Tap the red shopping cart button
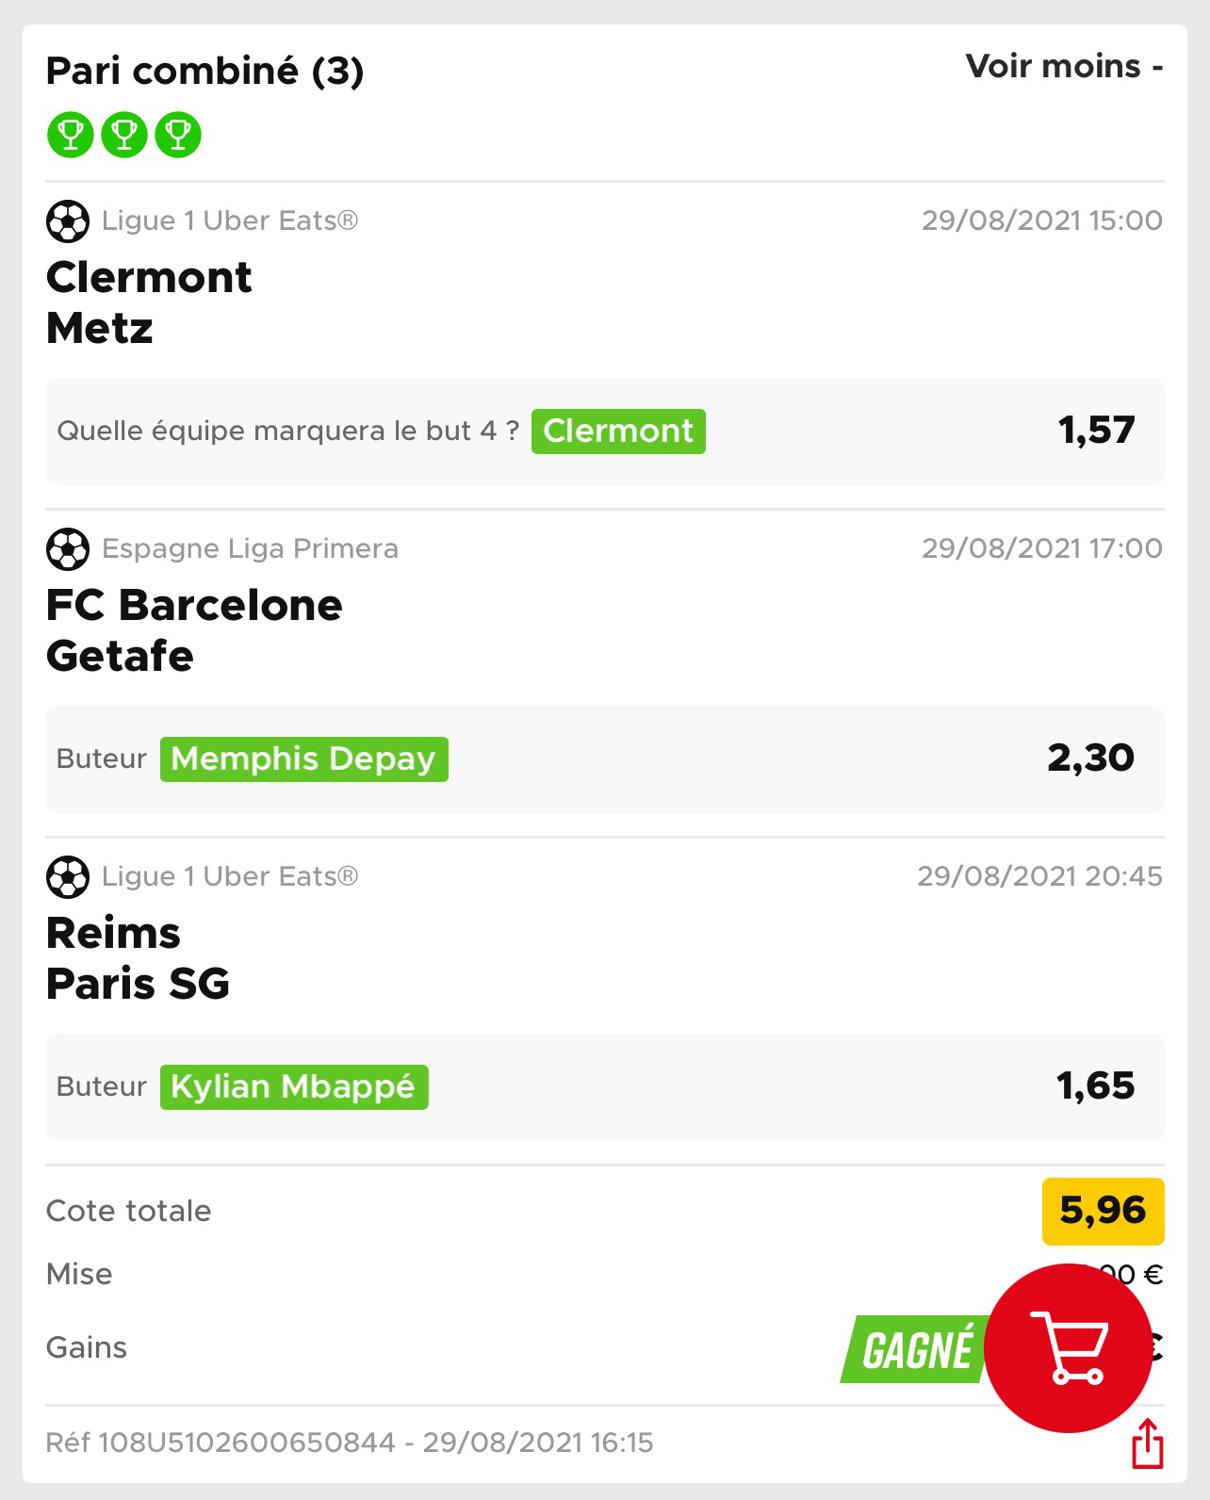The image size is (1210, 1500). pos(1068,1348)
